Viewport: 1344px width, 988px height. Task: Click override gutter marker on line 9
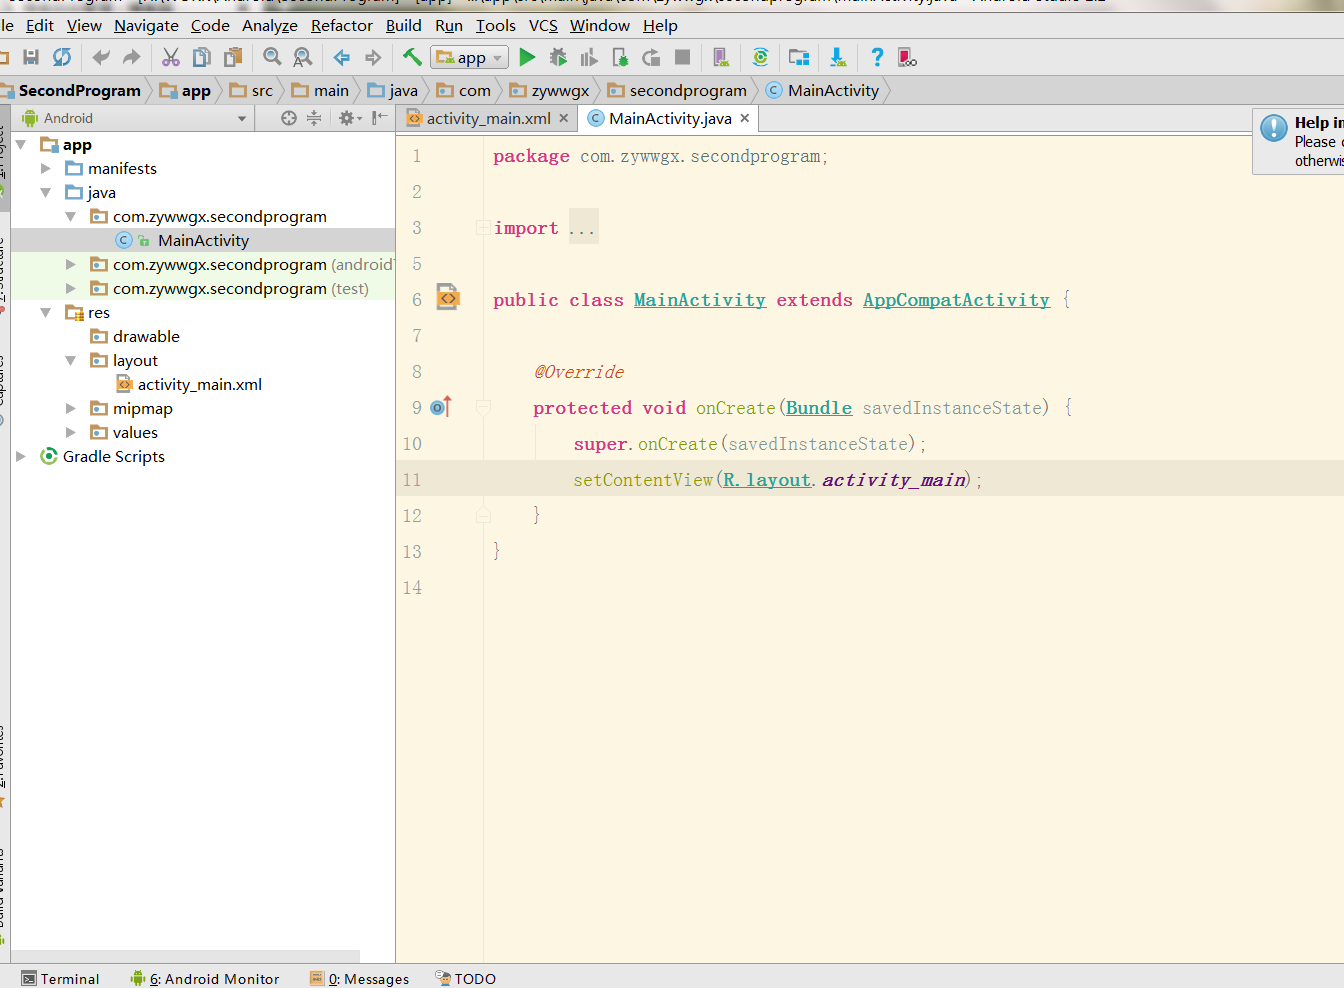coord(441,407)
